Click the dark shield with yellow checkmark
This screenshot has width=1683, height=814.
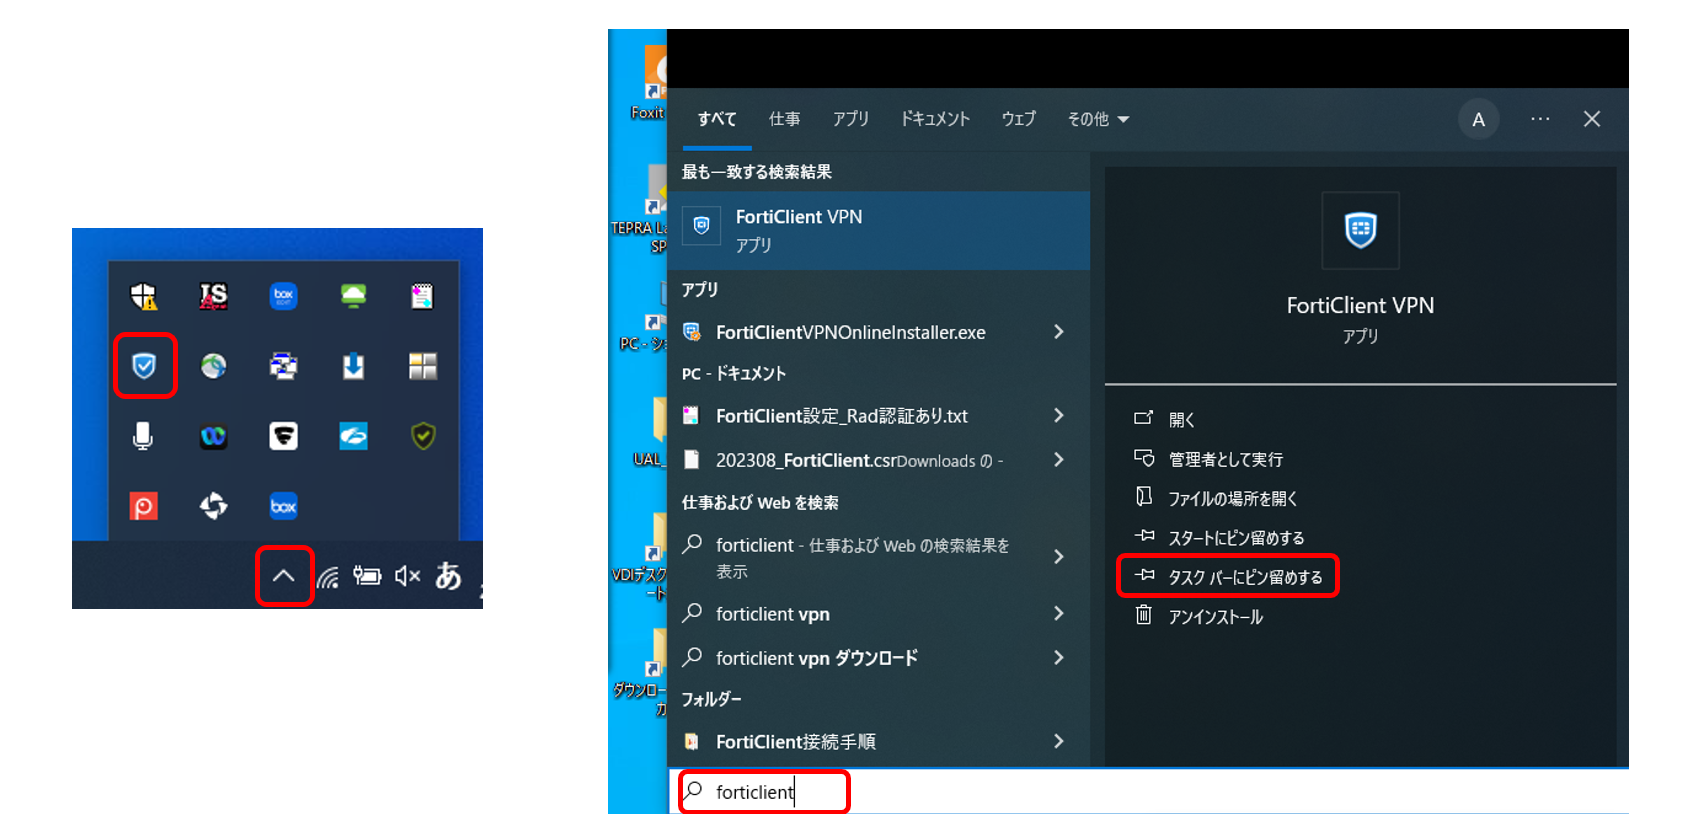point(423,436)
